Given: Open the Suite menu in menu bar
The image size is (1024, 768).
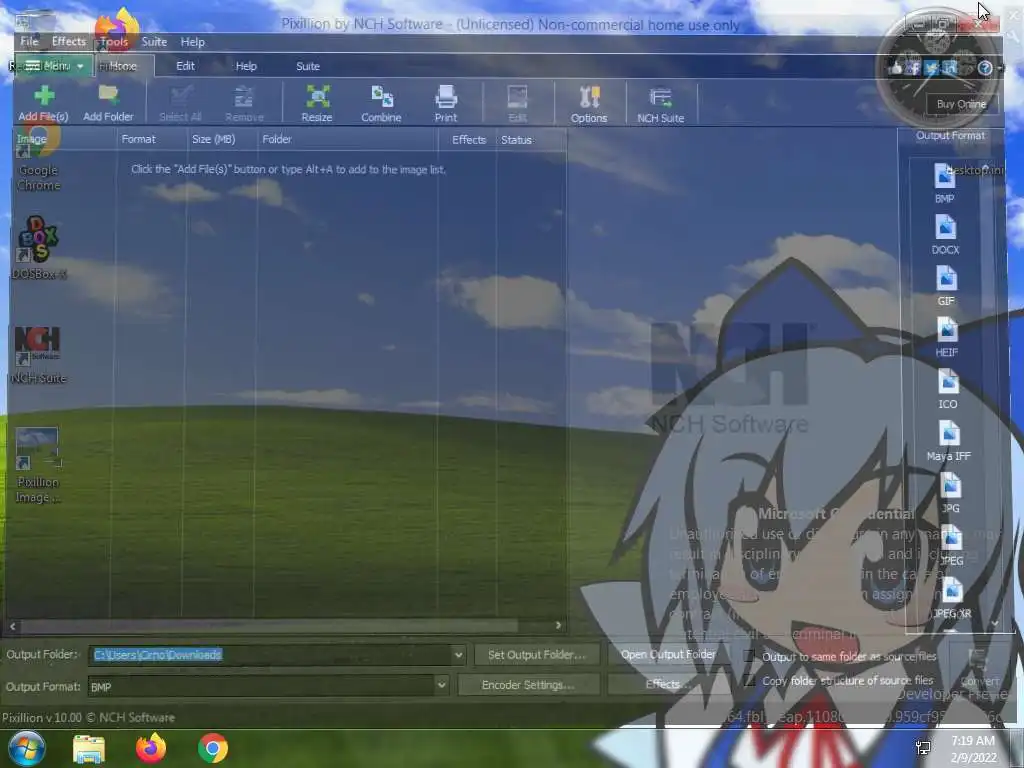Looking at the screenshot, I should 154,42.
